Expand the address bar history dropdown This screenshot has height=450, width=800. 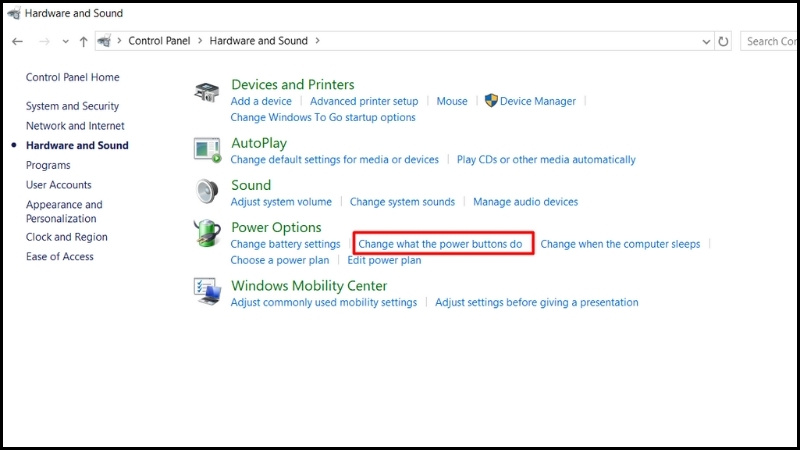[706, 42]
